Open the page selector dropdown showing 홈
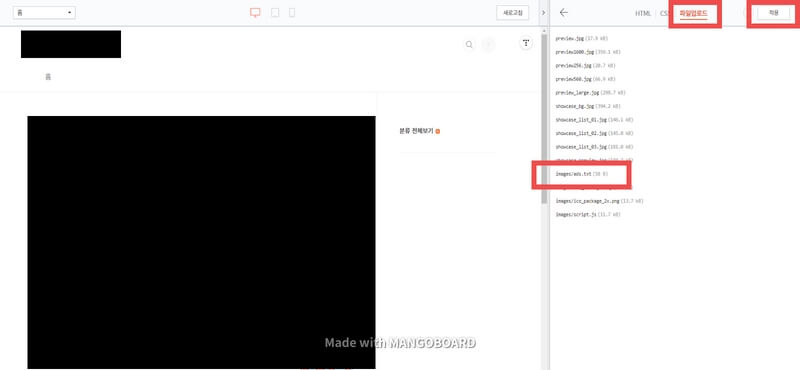This screenshot has width=800, height=370. tap(44, 13)
